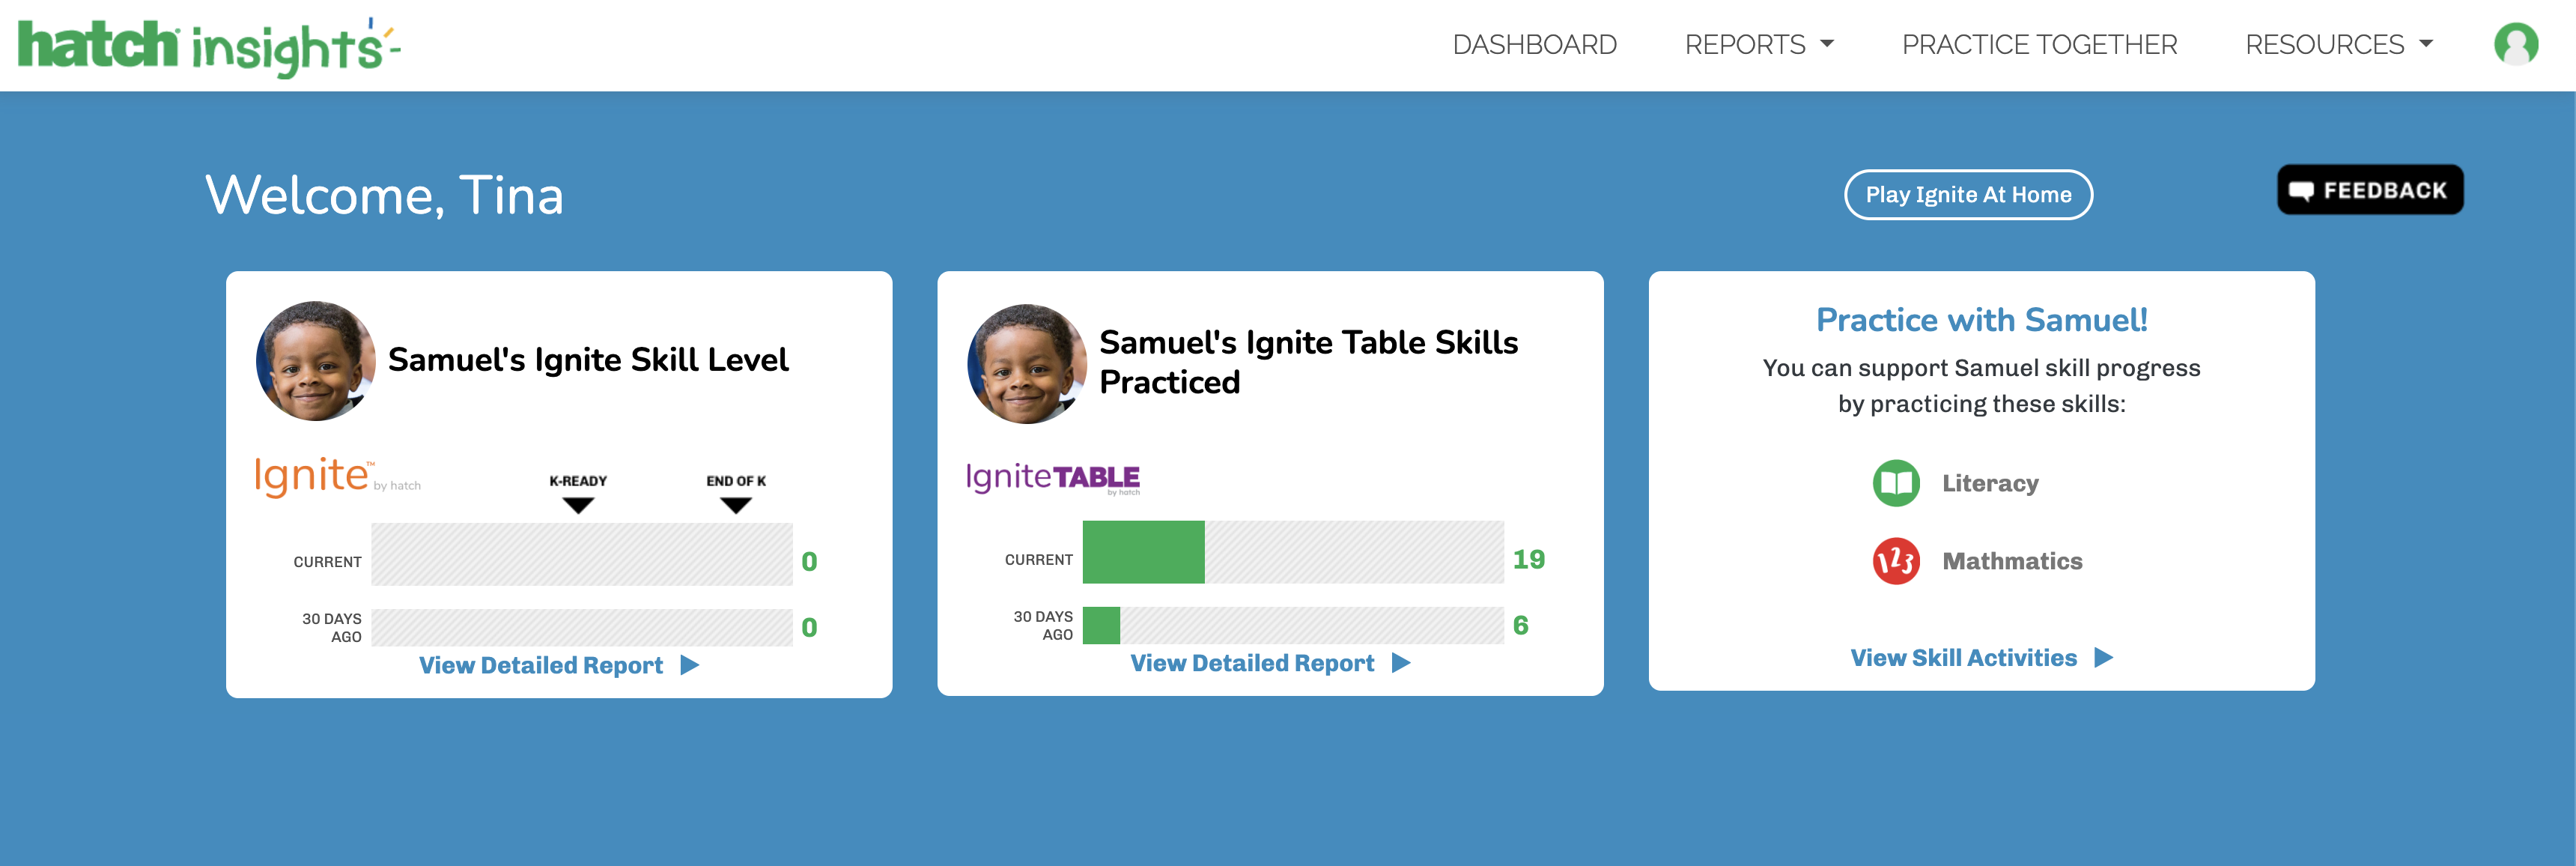The image size is (2576, 866).
Task: Click the END OF K marker arrow
Action: pos(736,506)
